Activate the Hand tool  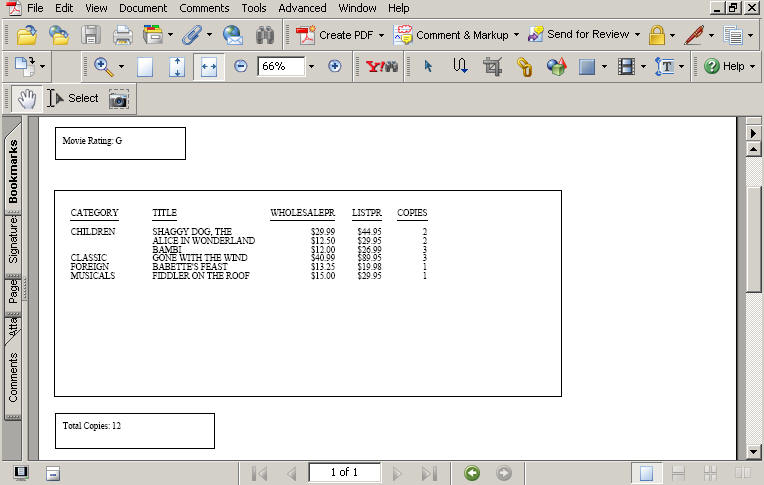[27, 98]
